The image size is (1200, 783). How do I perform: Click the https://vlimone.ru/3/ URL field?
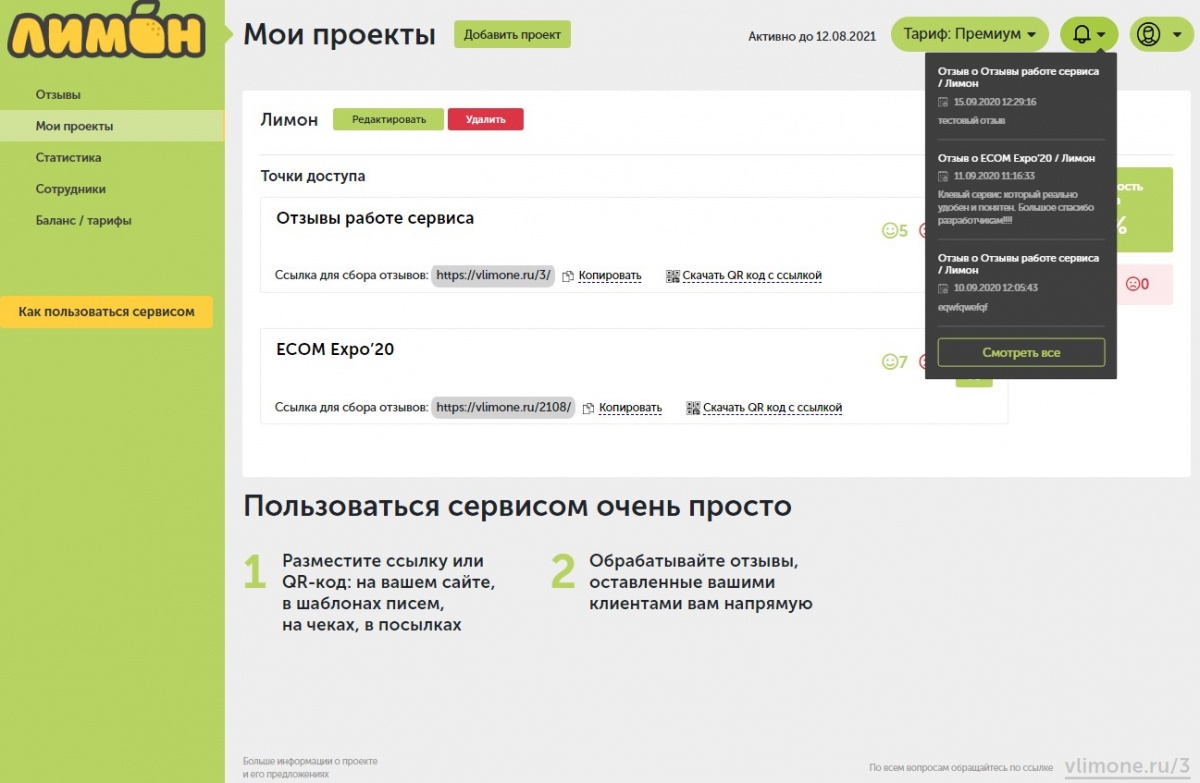493,275
